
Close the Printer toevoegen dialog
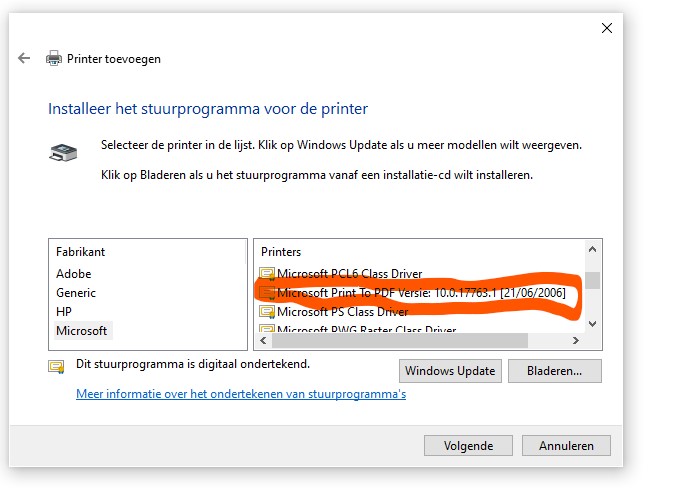pyautogui.click(x=606, y=29)
